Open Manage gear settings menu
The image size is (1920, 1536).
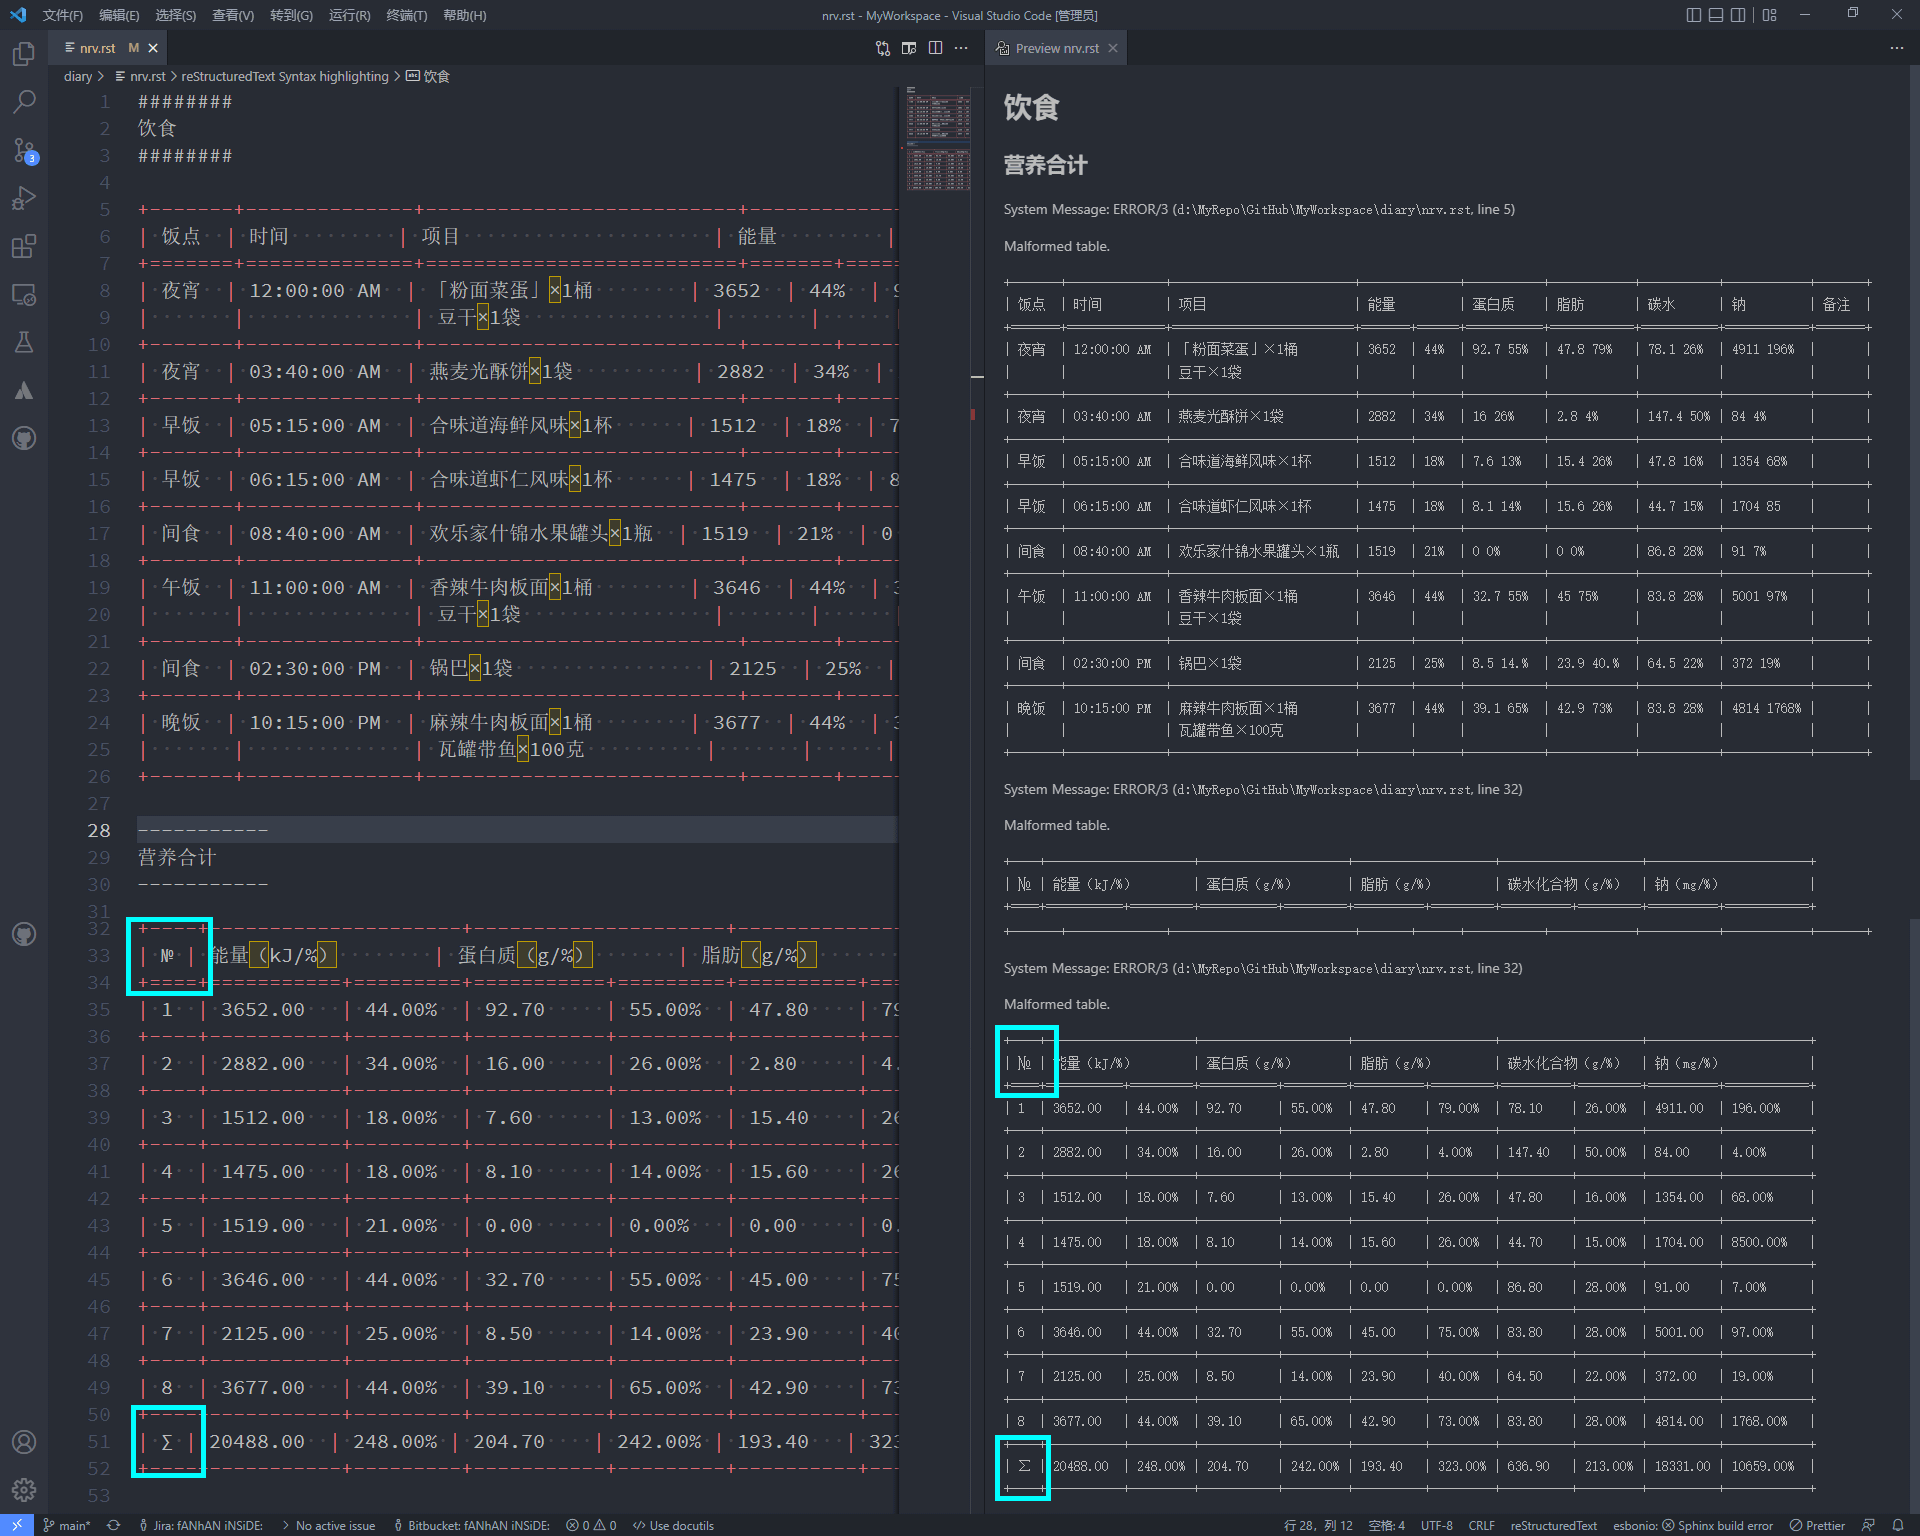tap(24, 1490)
